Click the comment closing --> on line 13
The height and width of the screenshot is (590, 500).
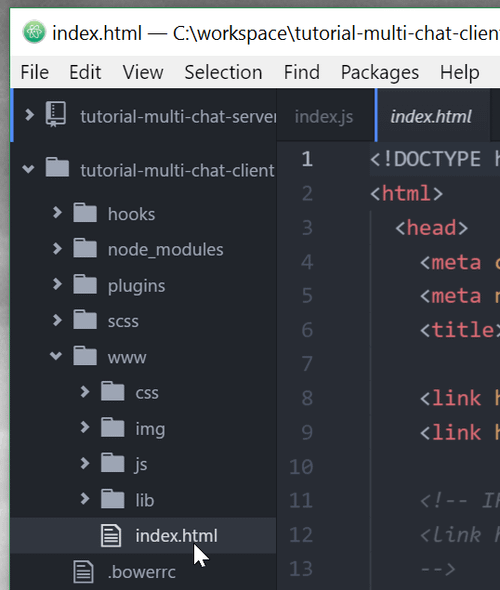(438, 569)
